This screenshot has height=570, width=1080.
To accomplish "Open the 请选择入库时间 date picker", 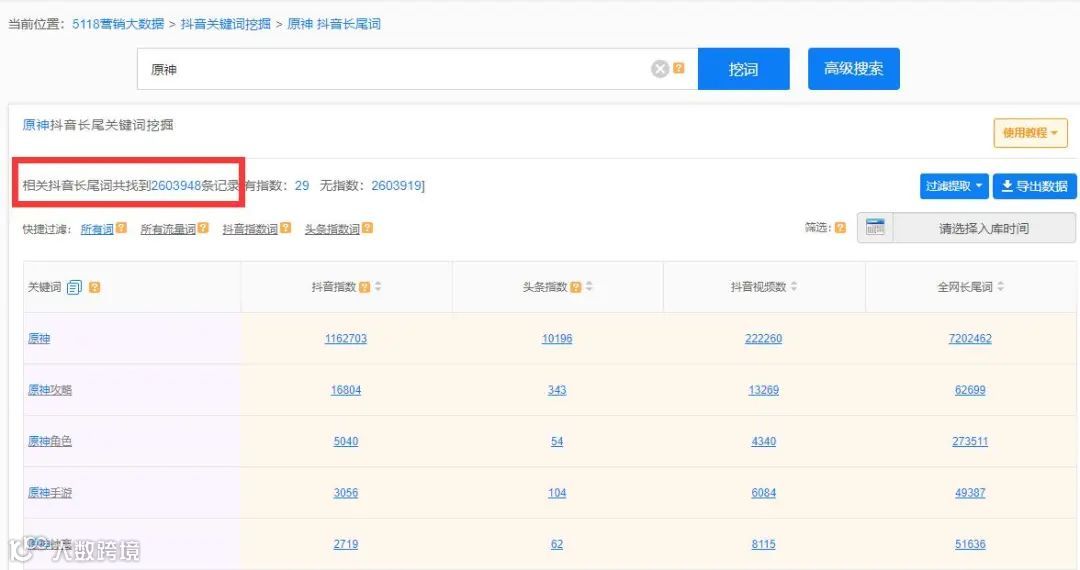I will [984, 228].
